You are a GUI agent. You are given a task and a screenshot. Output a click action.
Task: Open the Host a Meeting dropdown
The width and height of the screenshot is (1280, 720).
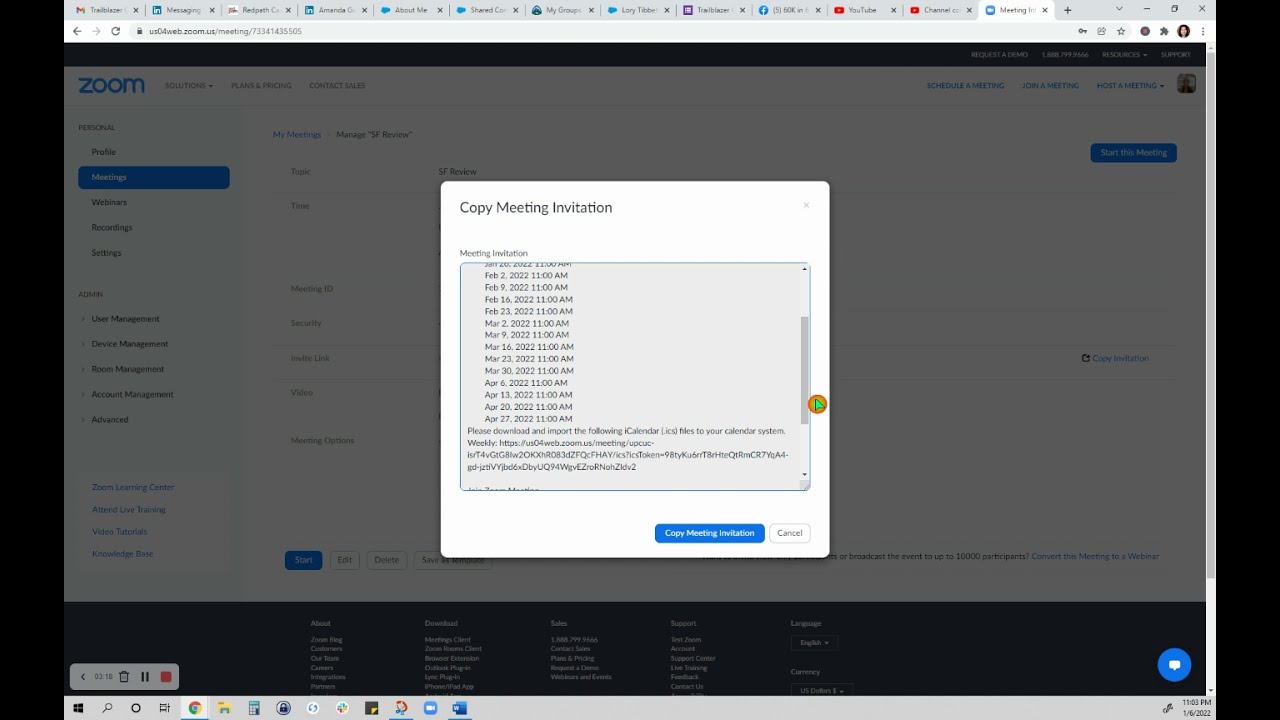(x=1130, y=86)
